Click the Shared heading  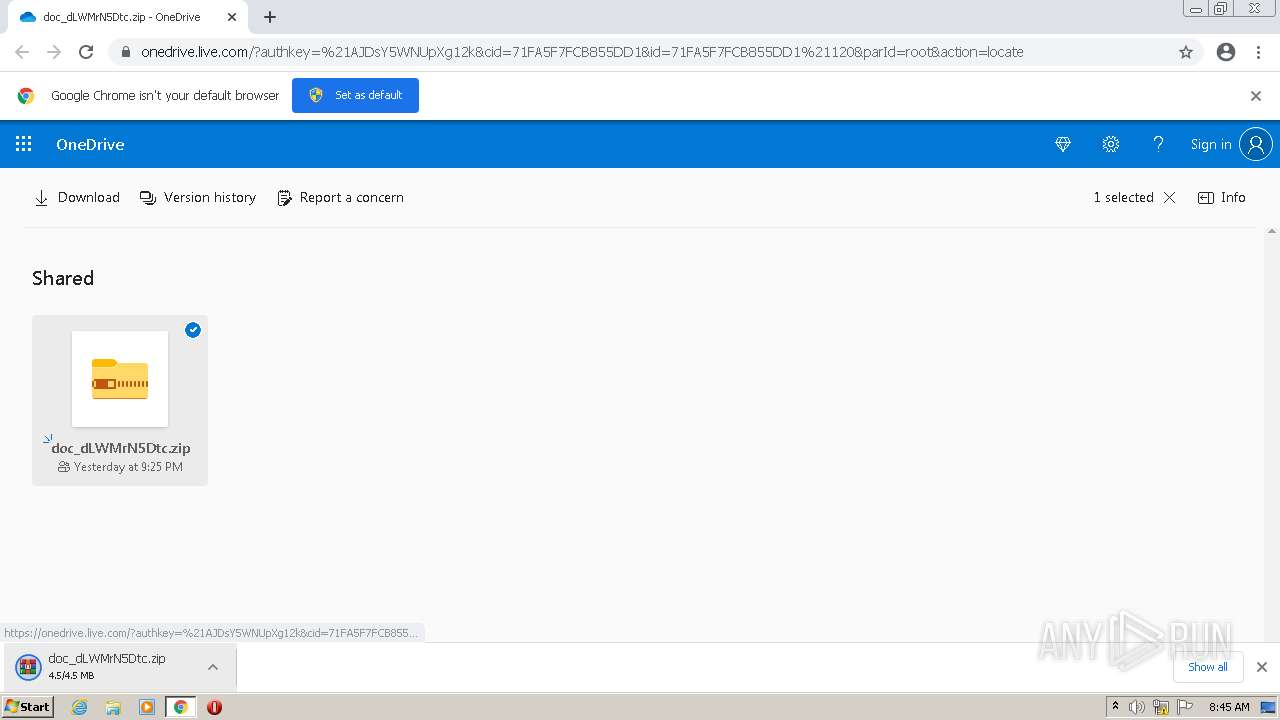(63, 278)
